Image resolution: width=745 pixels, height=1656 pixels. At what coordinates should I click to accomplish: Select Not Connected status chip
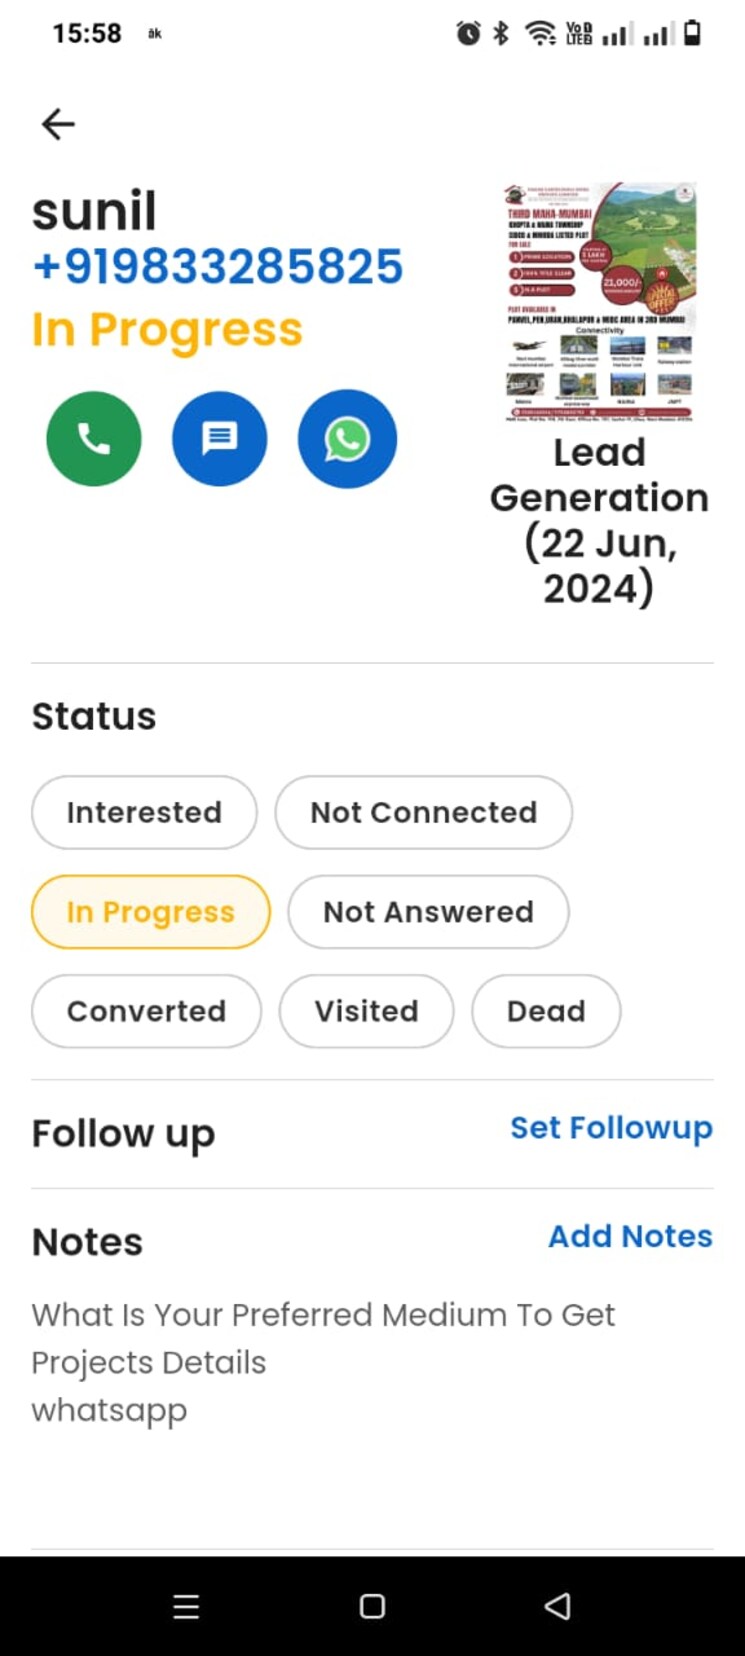point(423,812)
